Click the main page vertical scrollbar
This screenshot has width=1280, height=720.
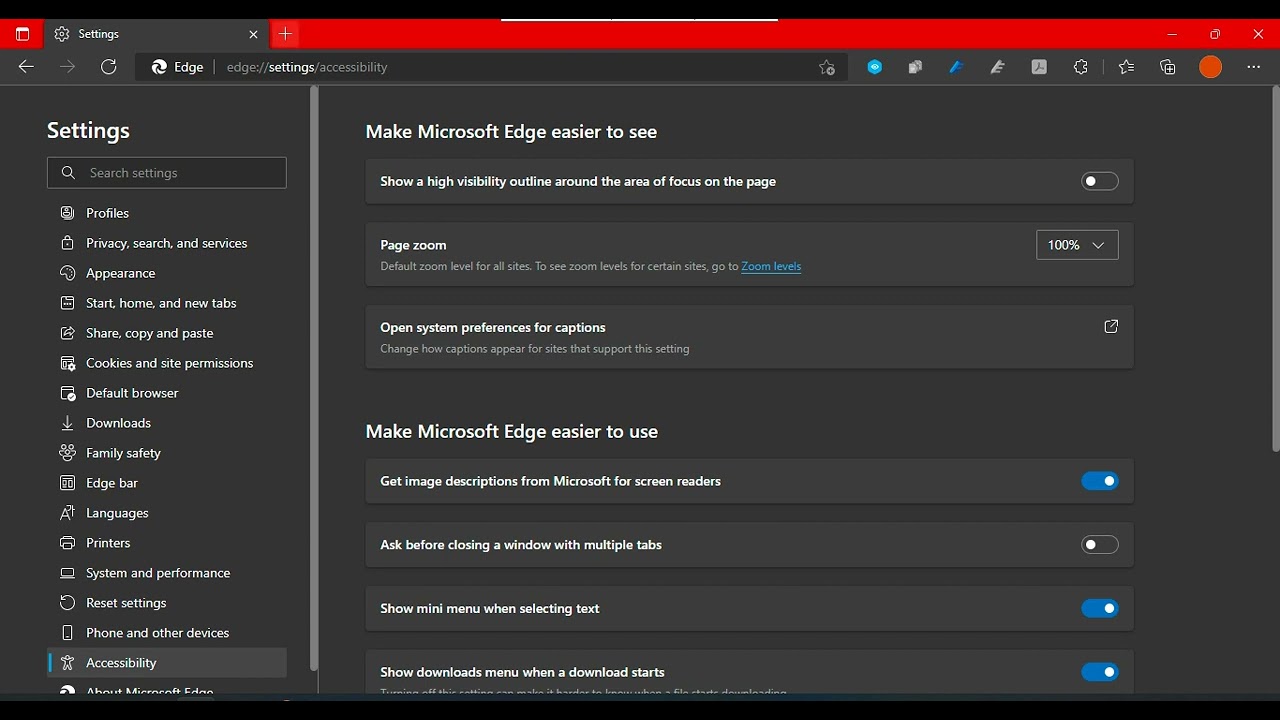(1275, 270)
